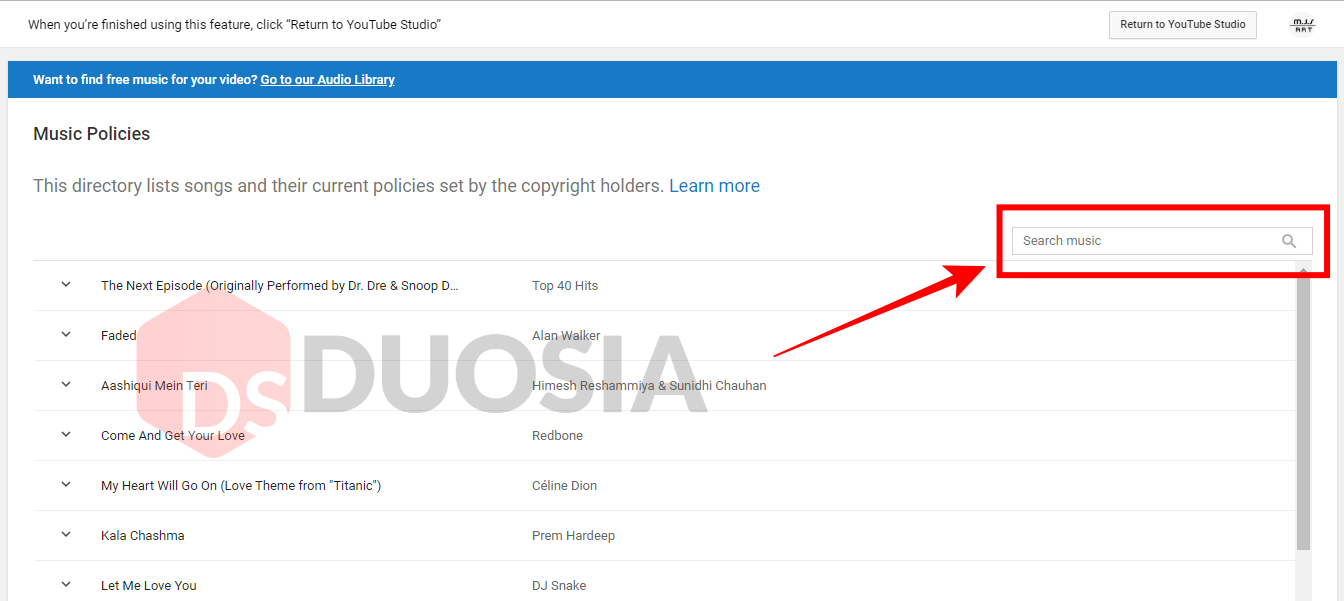The width and height of the screenshot is (1344, 601).
Task: Click Return to YouTube Studio button
Action: pyautogui.click(x=1182, y=25)
